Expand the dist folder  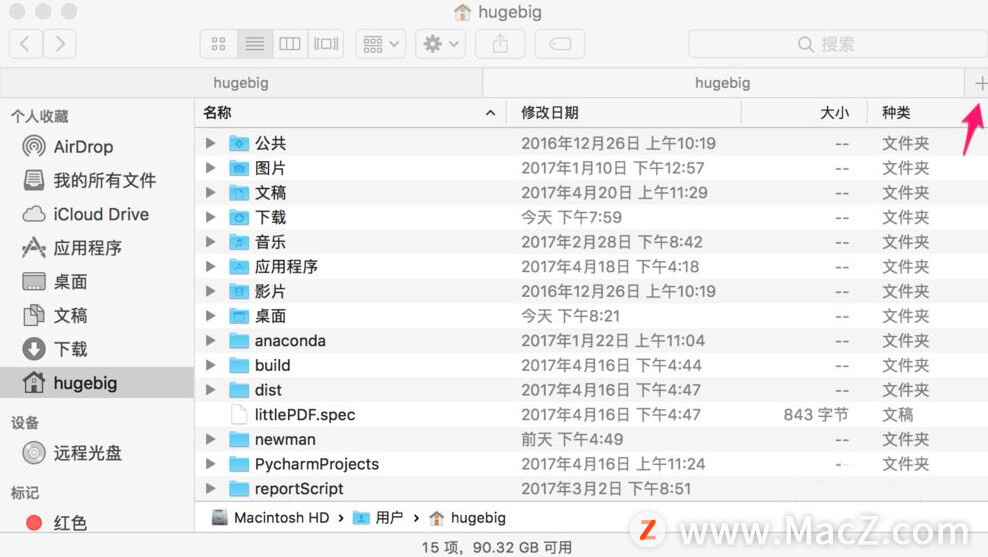point(210,390)
